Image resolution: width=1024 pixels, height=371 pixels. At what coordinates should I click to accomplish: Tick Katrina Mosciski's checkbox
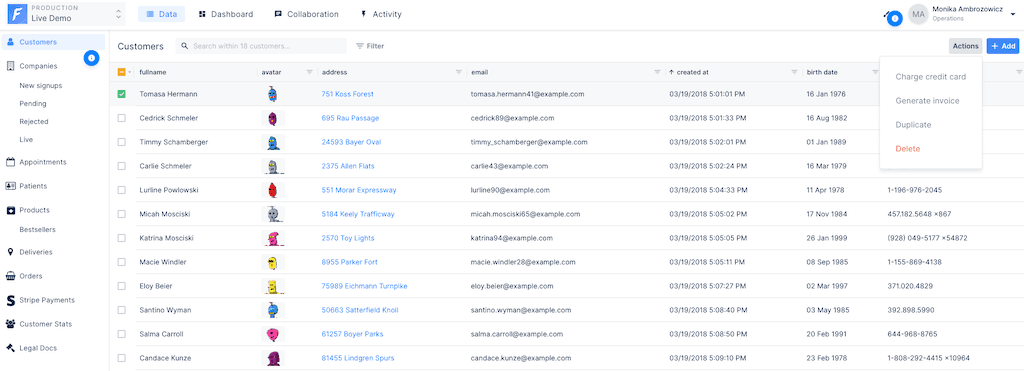(x=121, y=238)
